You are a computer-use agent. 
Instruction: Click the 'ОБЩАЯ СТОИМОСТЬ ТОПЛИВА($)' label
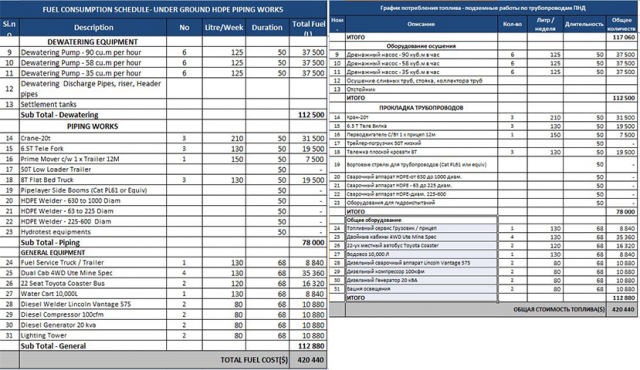click(x=559, y=310)
